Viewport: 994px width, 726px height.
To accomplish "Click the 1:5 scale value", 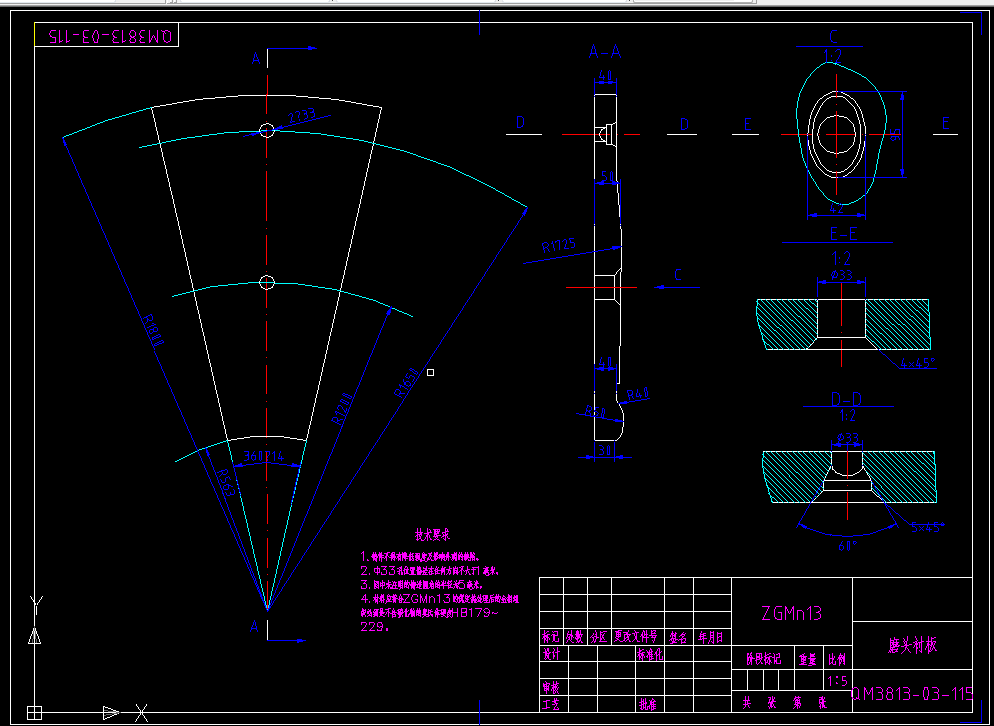I will [x=837, y=682].
